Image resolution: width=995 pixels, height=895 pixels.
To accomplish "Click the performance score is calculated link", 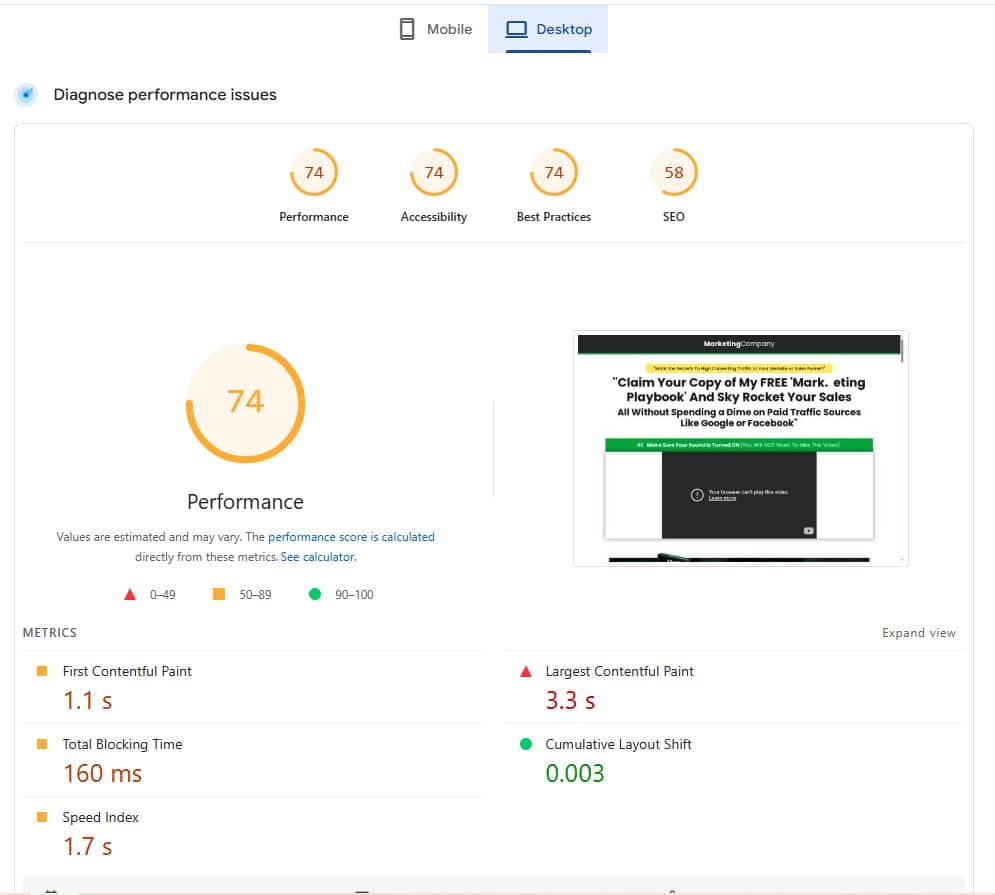I will point(351,536).
